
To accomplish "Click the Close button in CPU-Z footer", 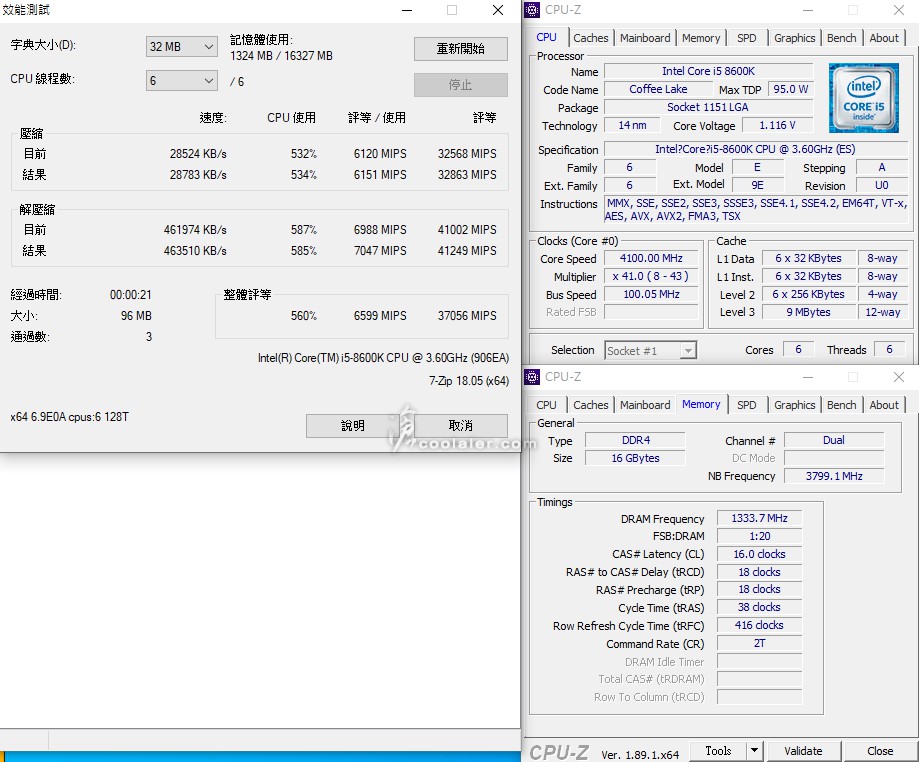I will point(880,751).
